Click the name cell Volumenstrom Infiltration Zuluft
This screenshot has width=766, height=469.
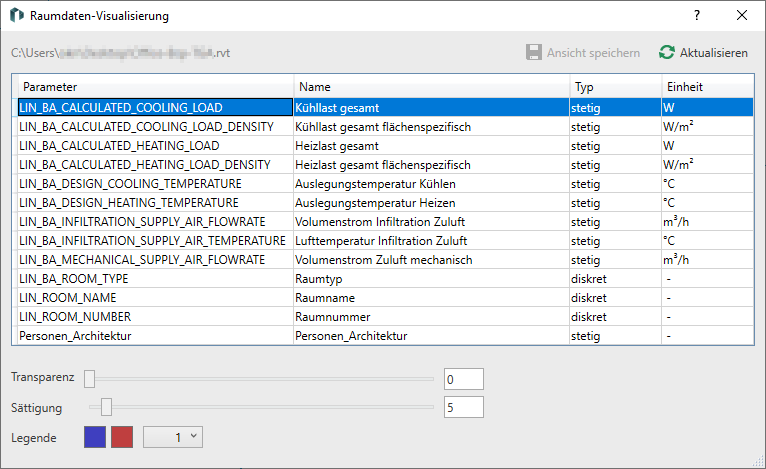click(x=431, y=222)
